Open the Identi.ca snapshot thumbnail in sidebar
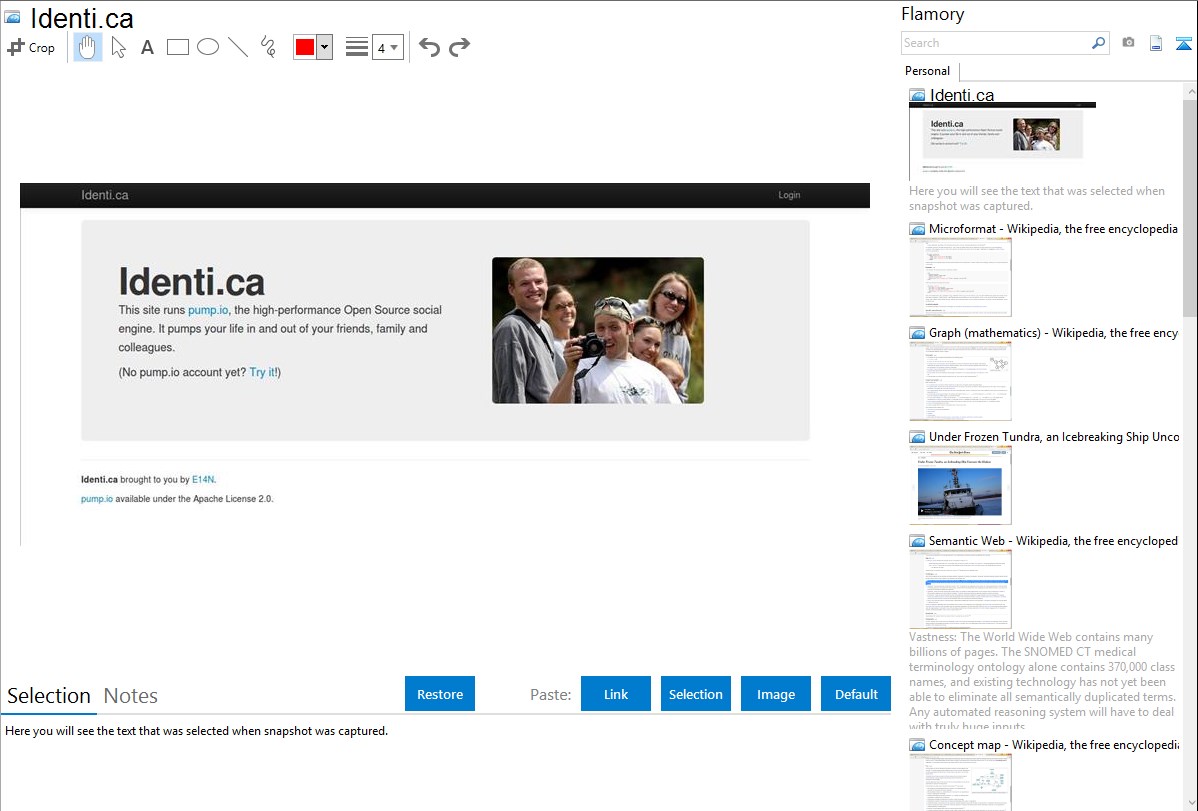The image size is (1198, 811). coord(1002,141)
